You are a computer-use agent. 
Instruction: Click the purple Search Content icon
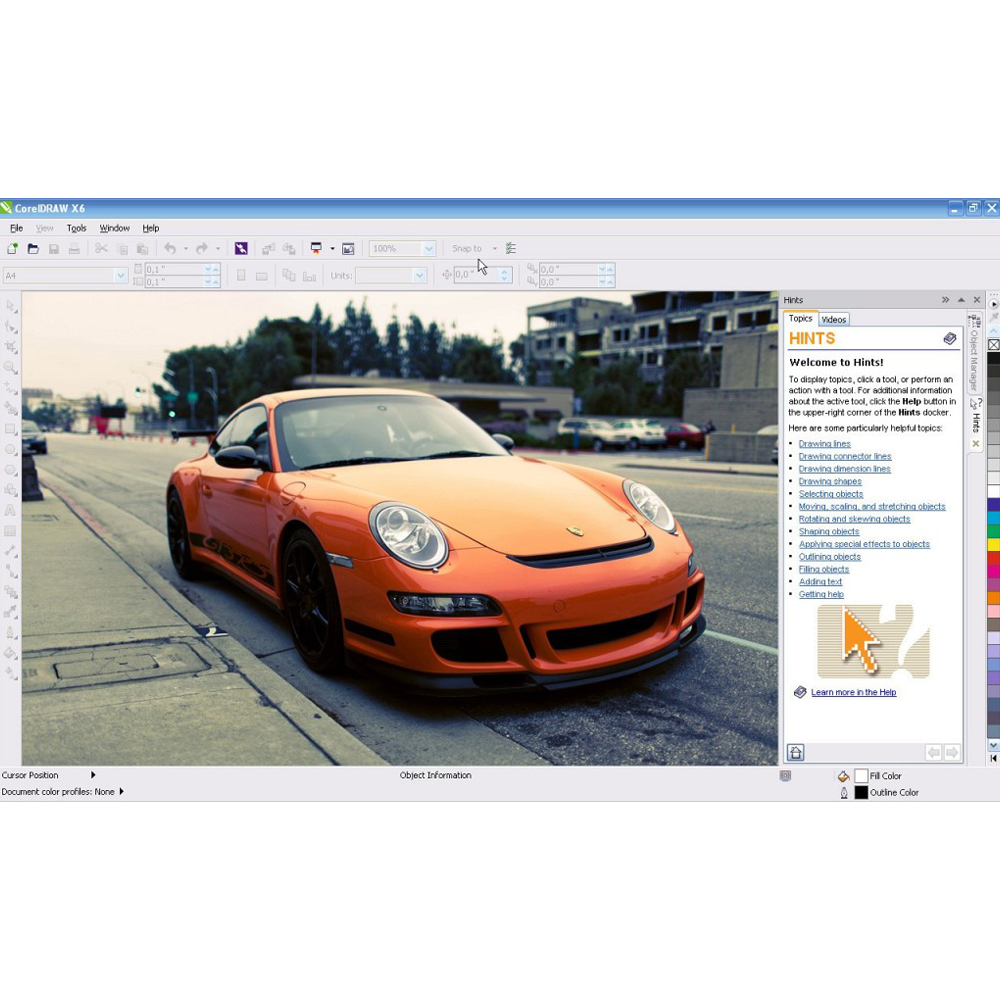click(241, 248)
